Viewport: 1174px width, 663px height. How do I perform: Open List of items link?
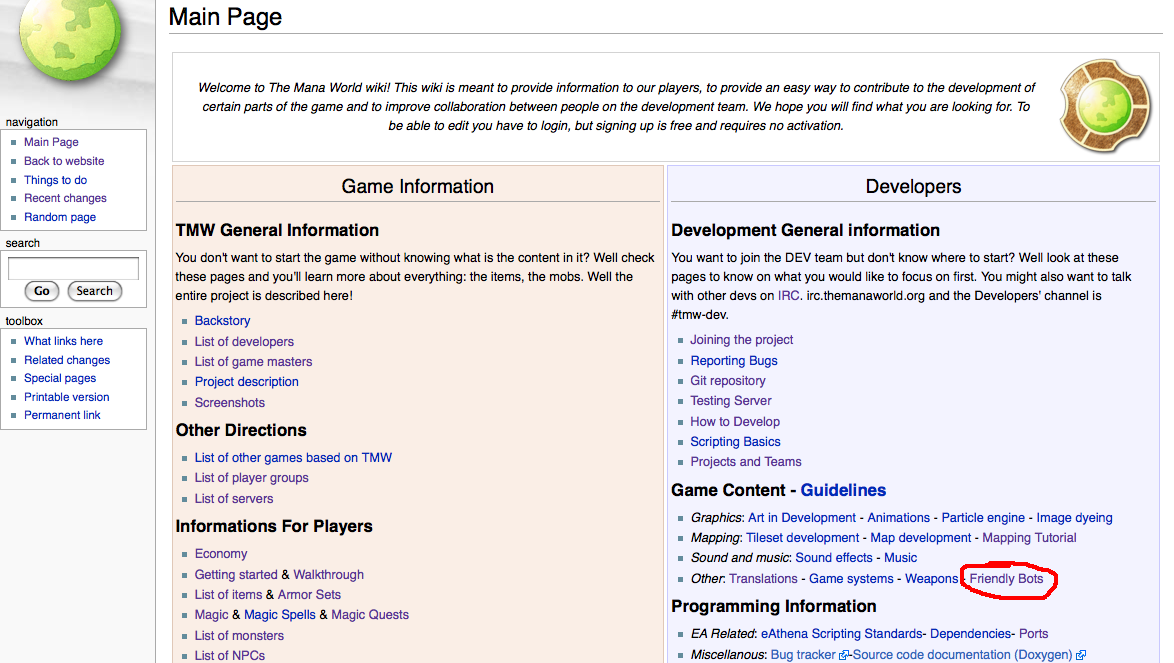[228, 595]
